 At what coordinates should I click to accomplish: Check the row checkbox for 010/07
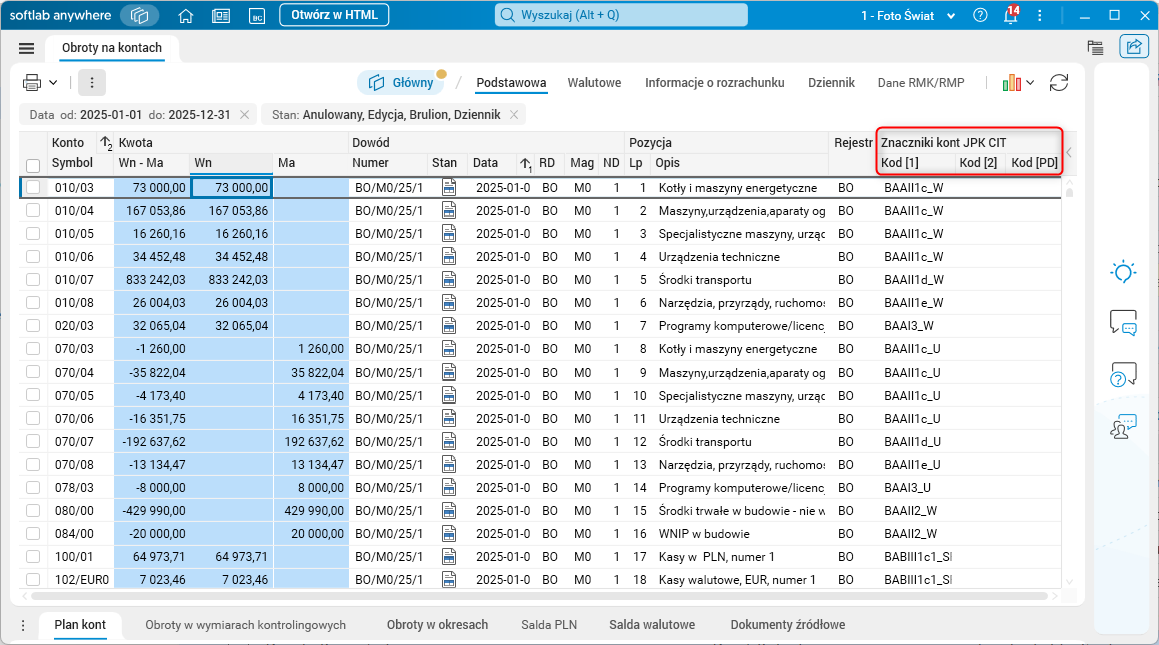click(x=33, y=280)
